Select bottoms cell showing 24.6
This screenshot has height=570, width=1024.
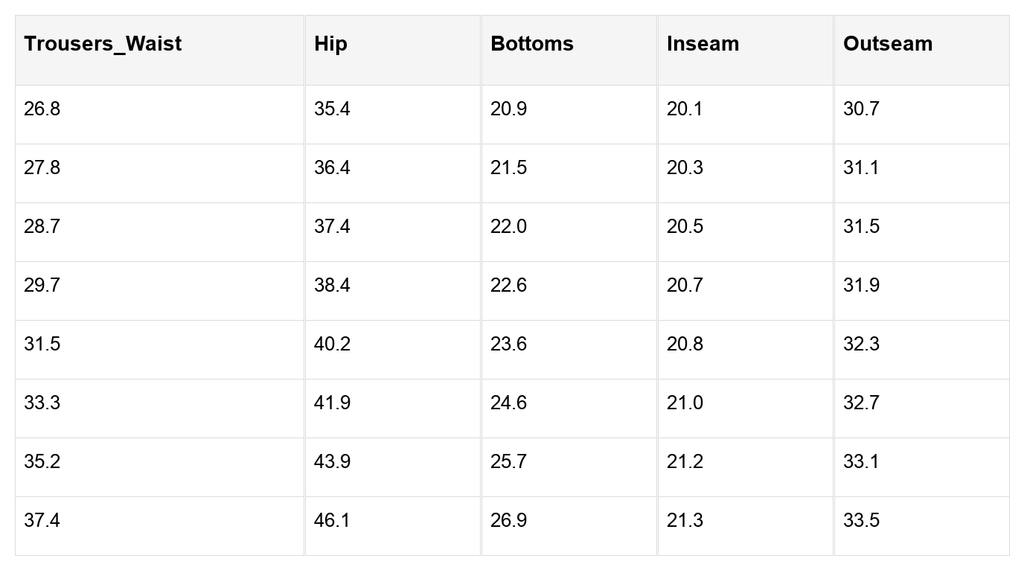569,409
